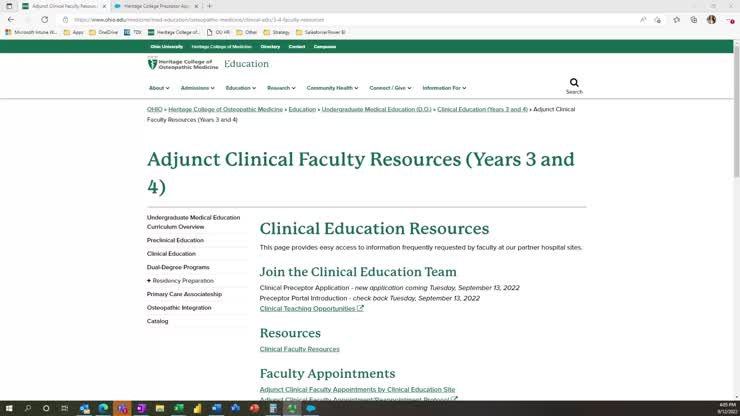The height and width of the screenshot is (416, 740).
Task: Open Clinical Faculty Resources link
Action: click(299, 349)
